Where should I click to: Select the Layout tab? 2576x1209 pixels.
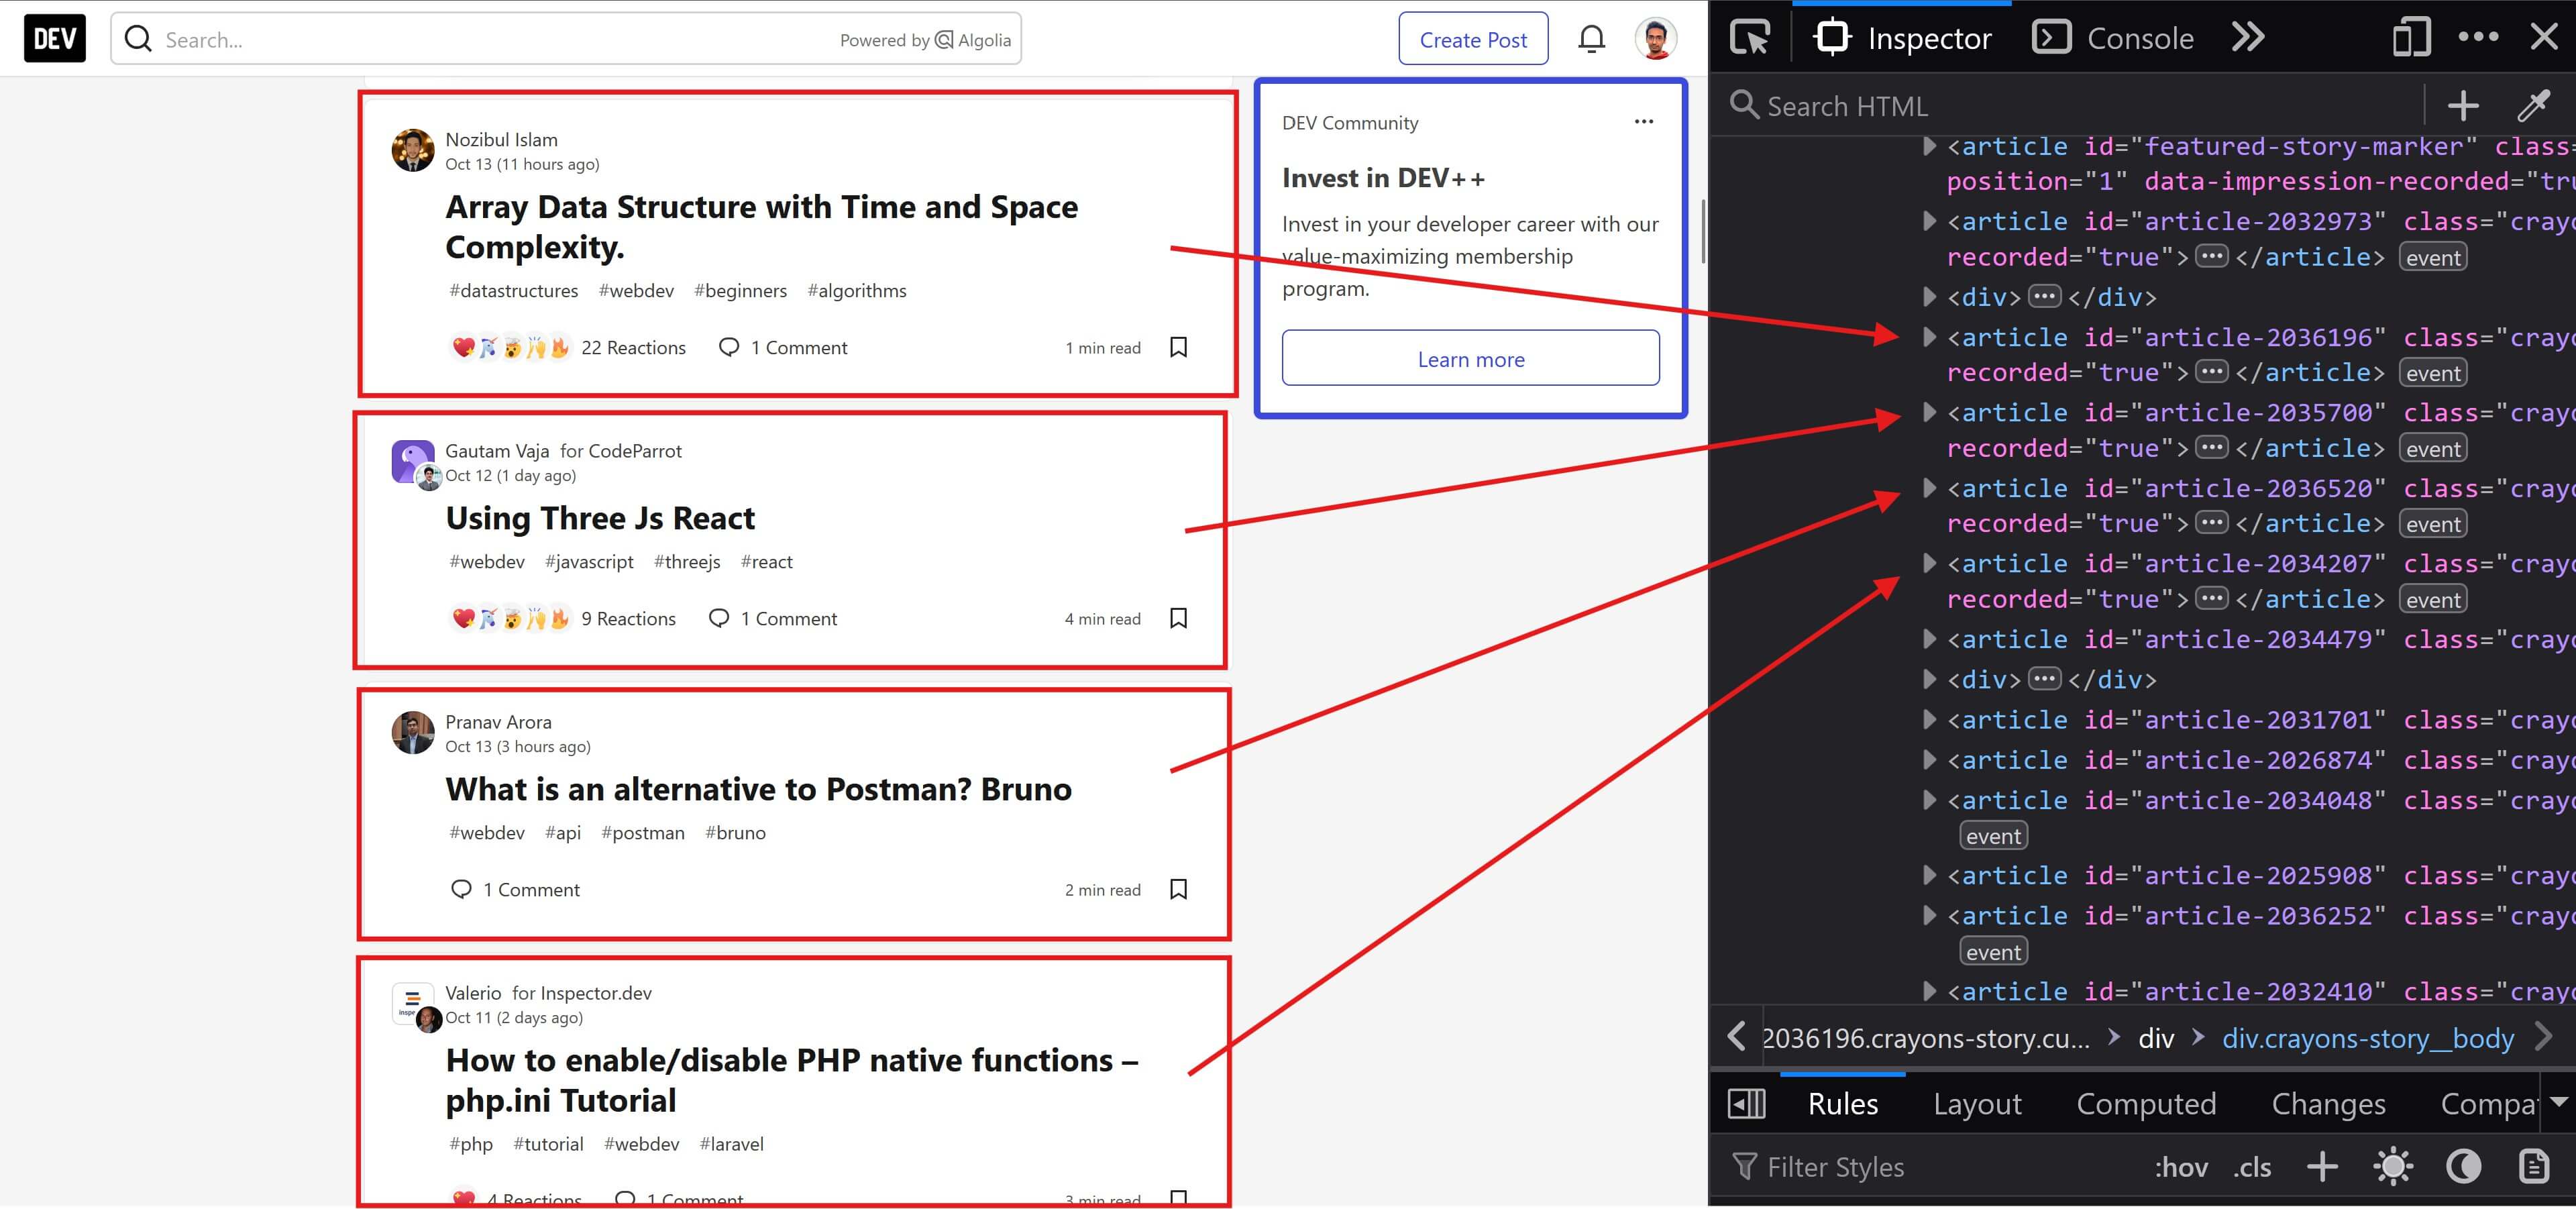(1977, 1103)
